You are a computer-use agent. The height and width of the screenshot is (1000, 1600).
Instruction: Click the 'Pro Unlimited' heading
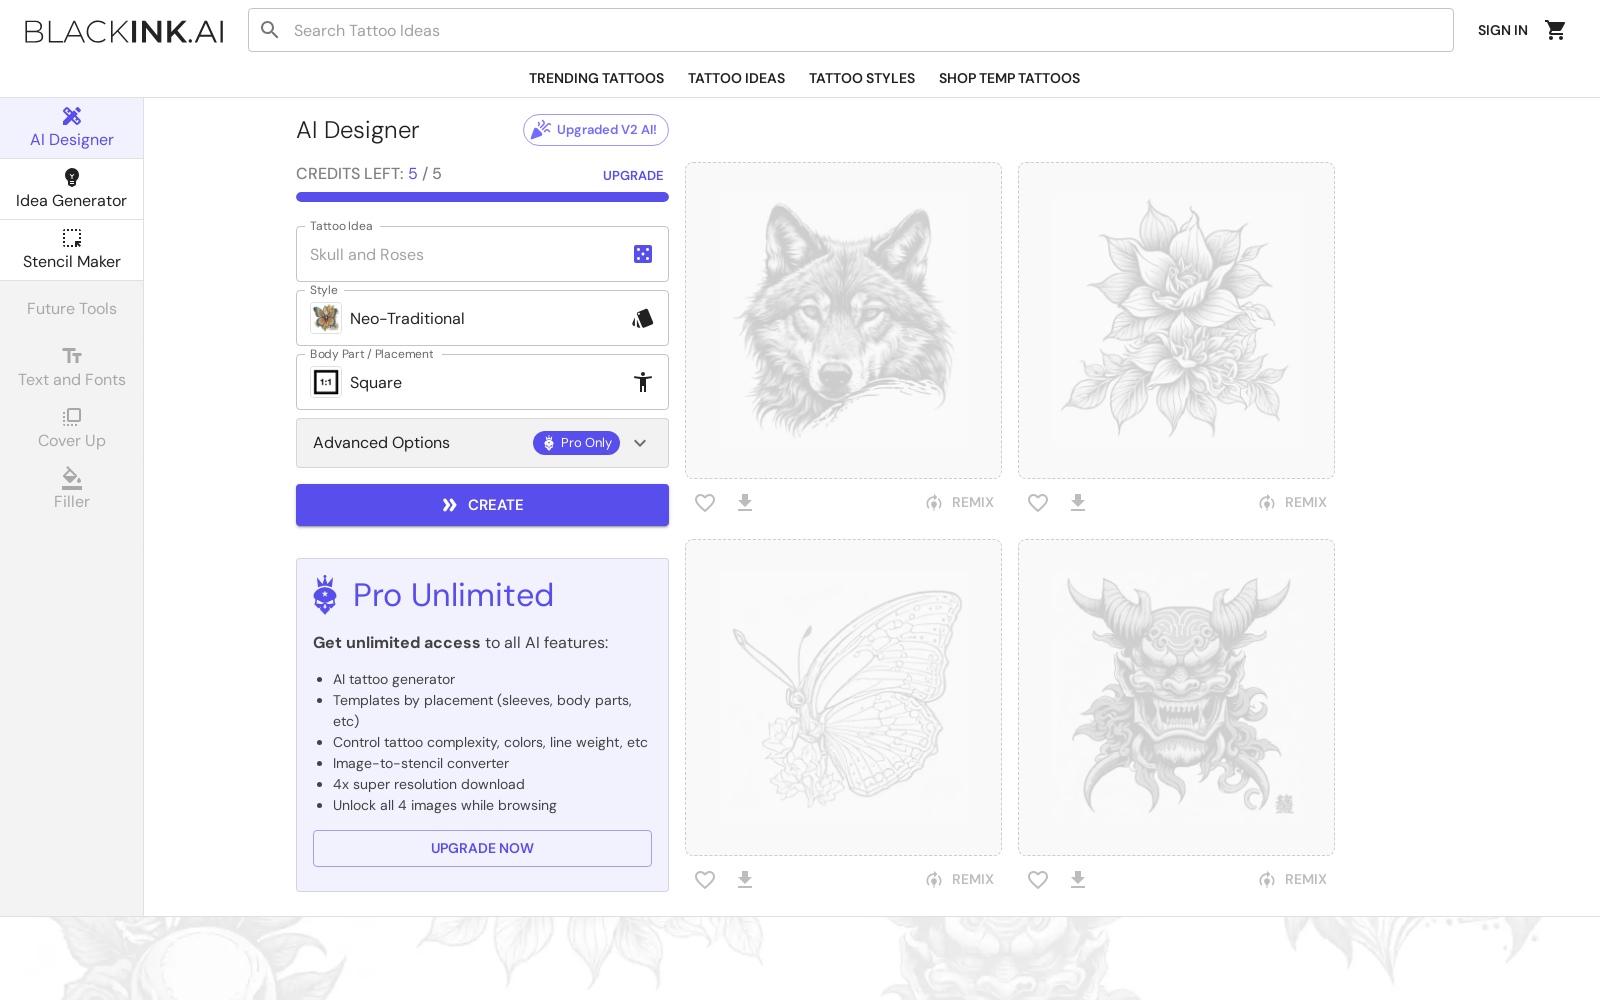click(453, 595)
